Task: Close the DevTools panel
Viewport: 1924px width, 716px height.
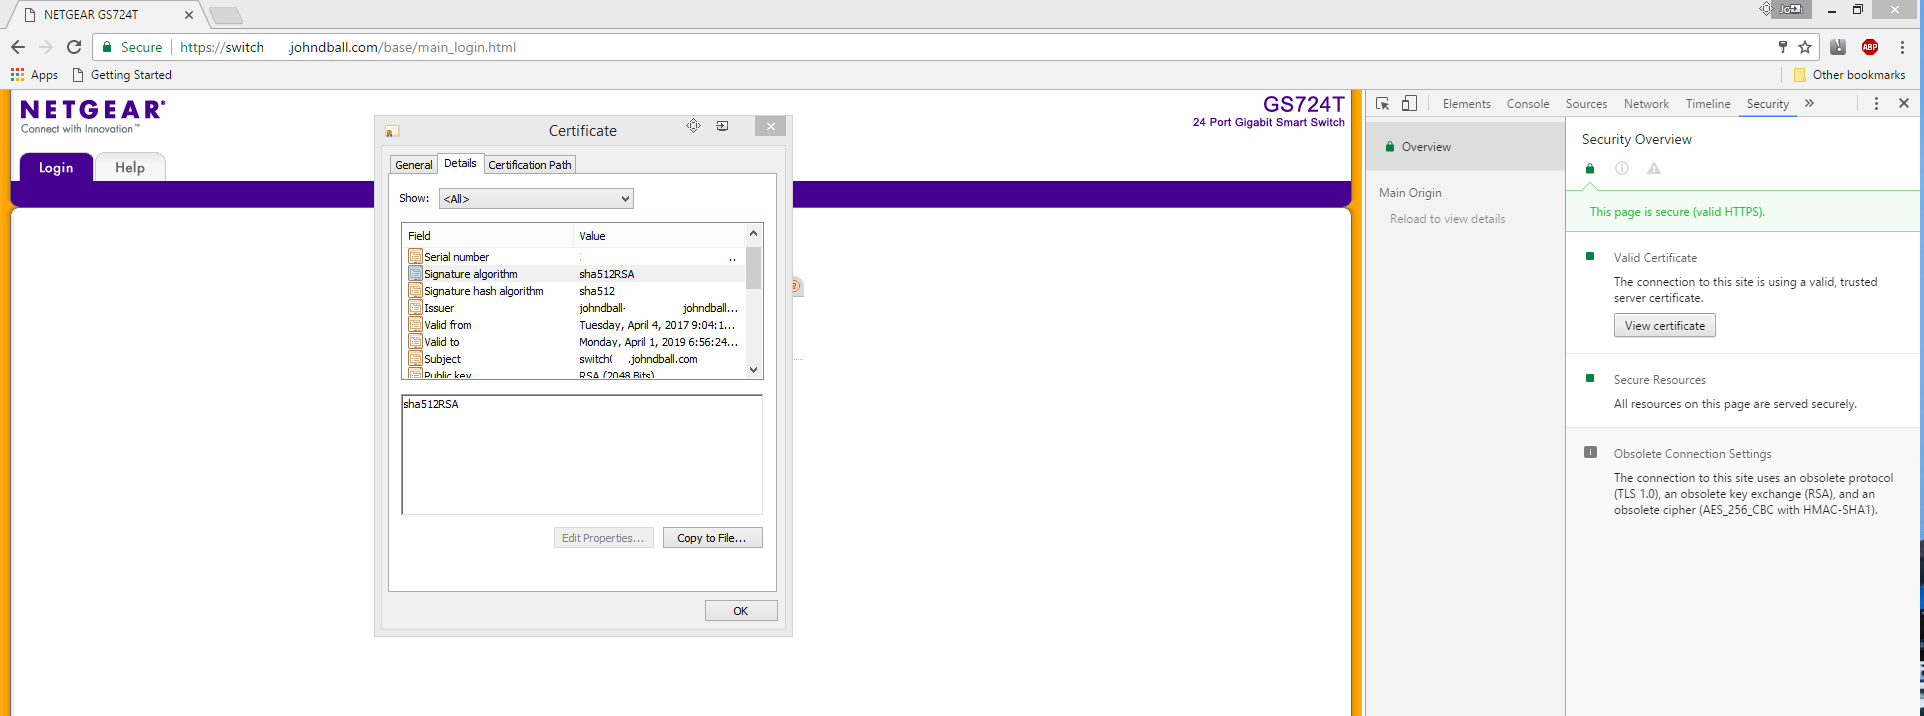Action: 1904,104
